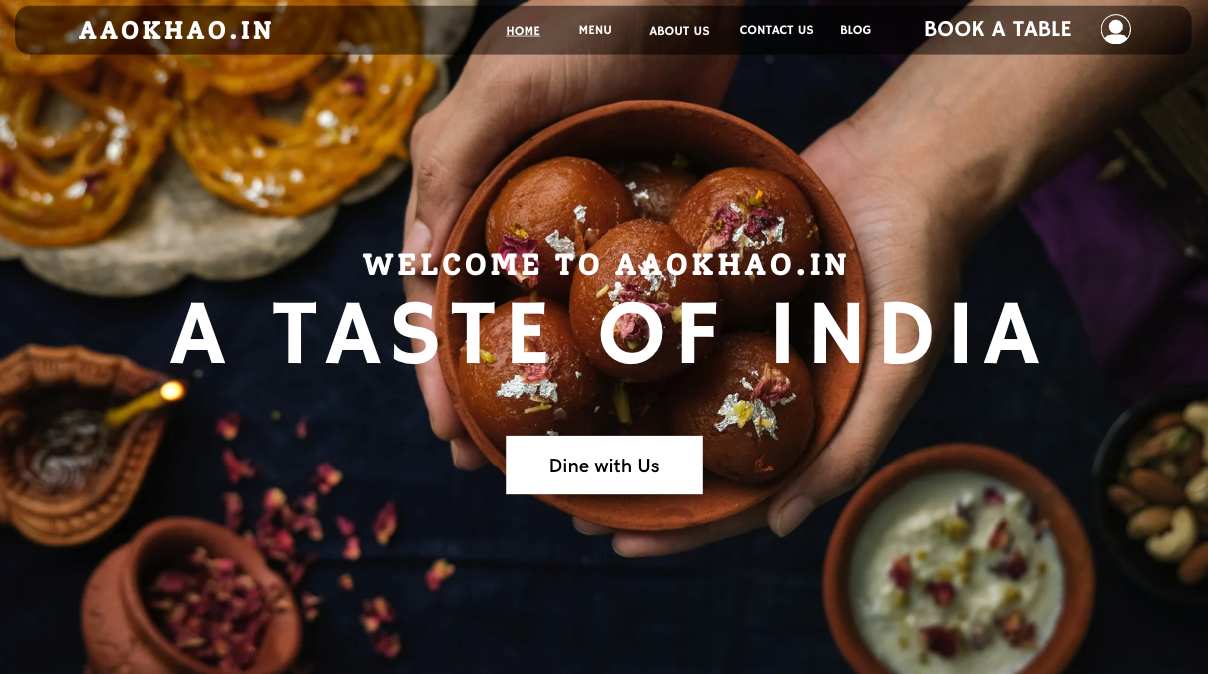Click the Dine with Us button
The height and width of the screenshot is (674, 1208).
click(x=604, y=465)
